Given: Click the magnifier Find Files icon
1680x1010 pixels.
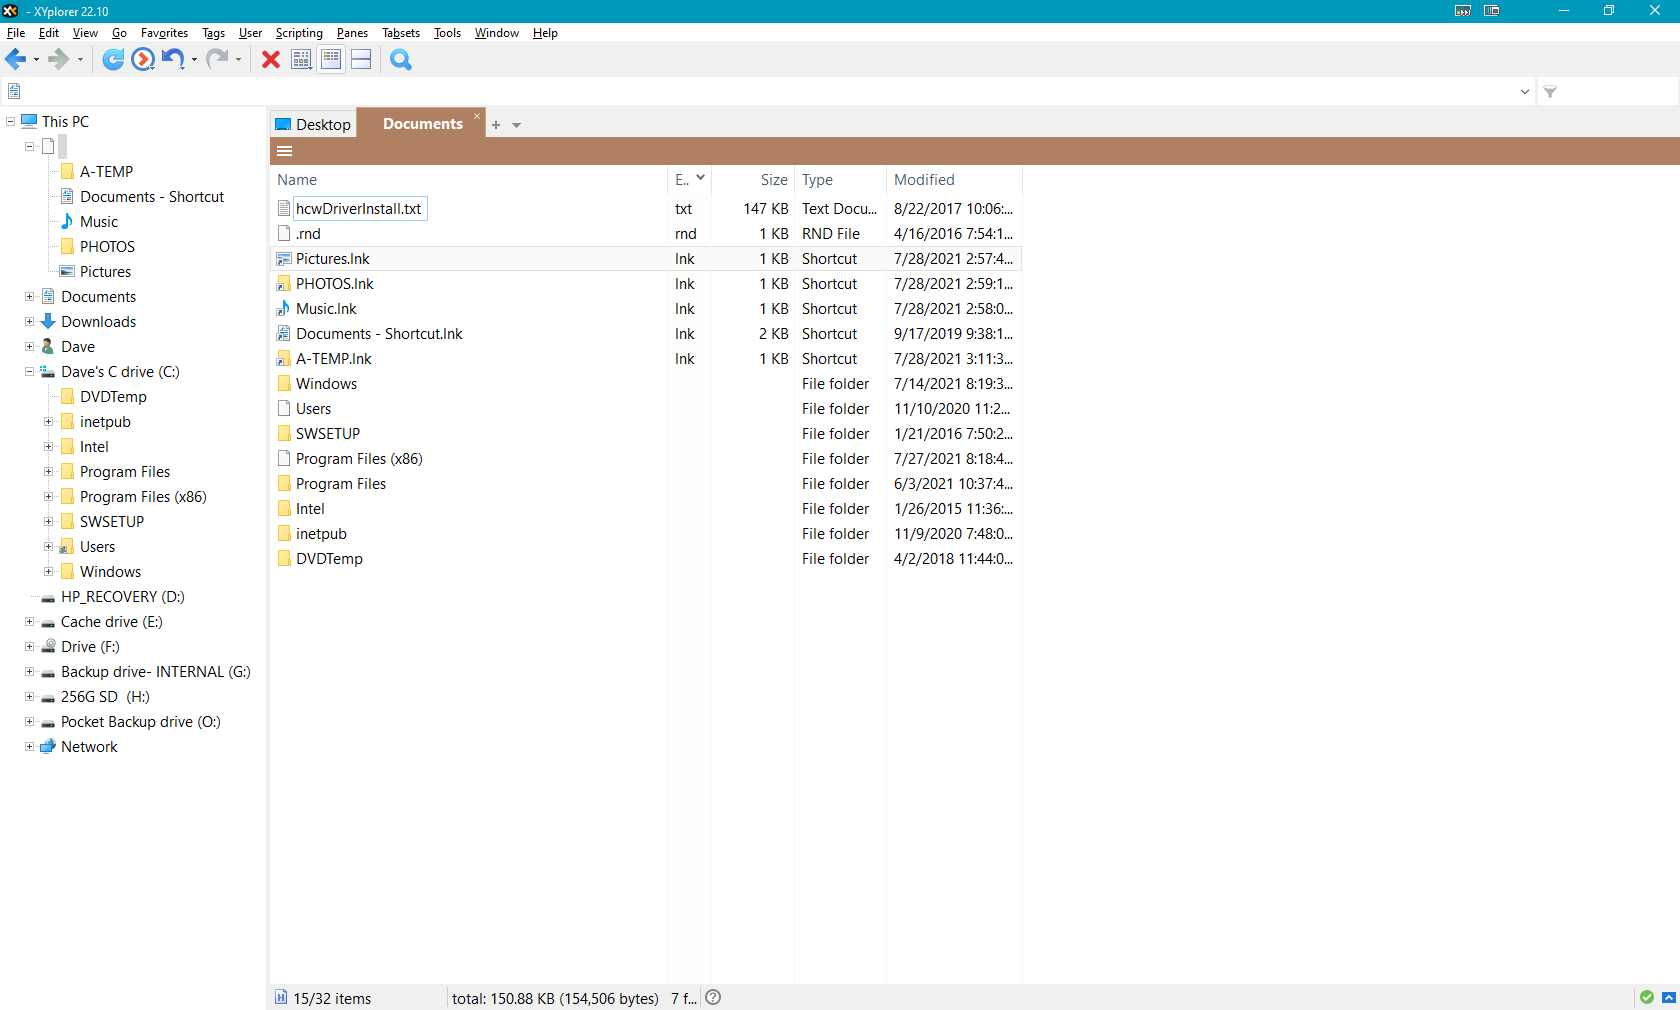Looking at the screenshot, I should [401, 60].
